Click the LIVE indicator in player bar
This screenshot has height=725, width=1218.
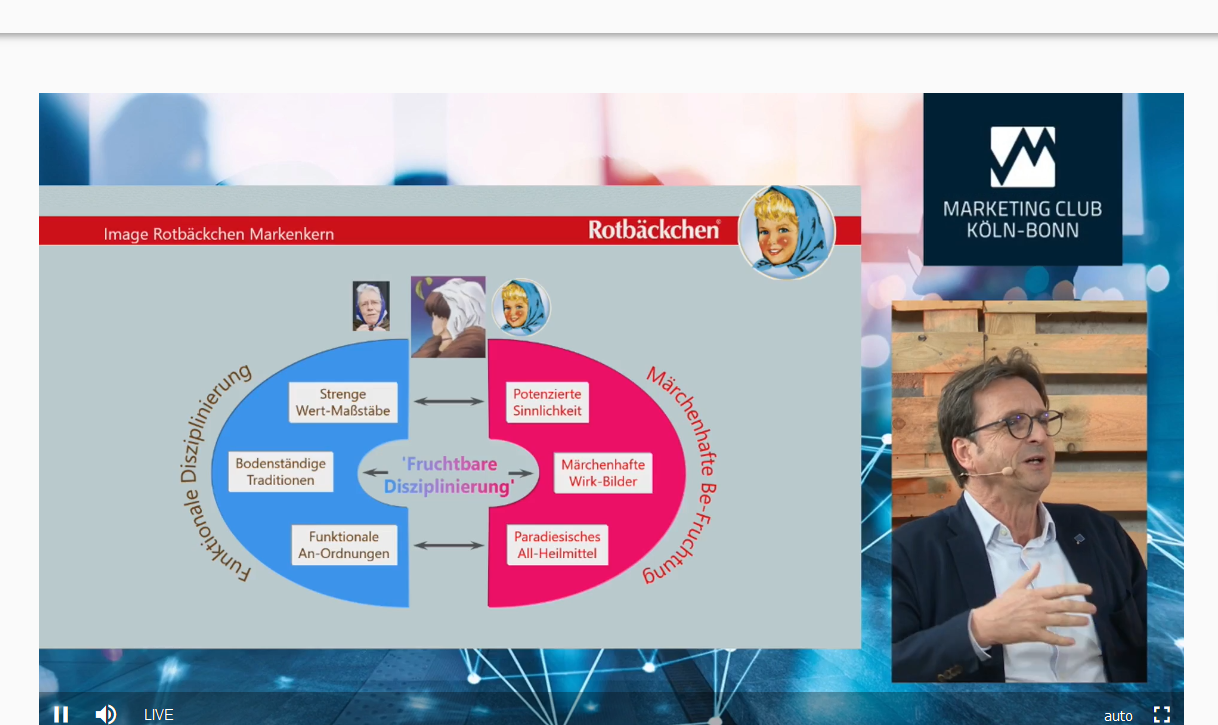tap(159, 715)
